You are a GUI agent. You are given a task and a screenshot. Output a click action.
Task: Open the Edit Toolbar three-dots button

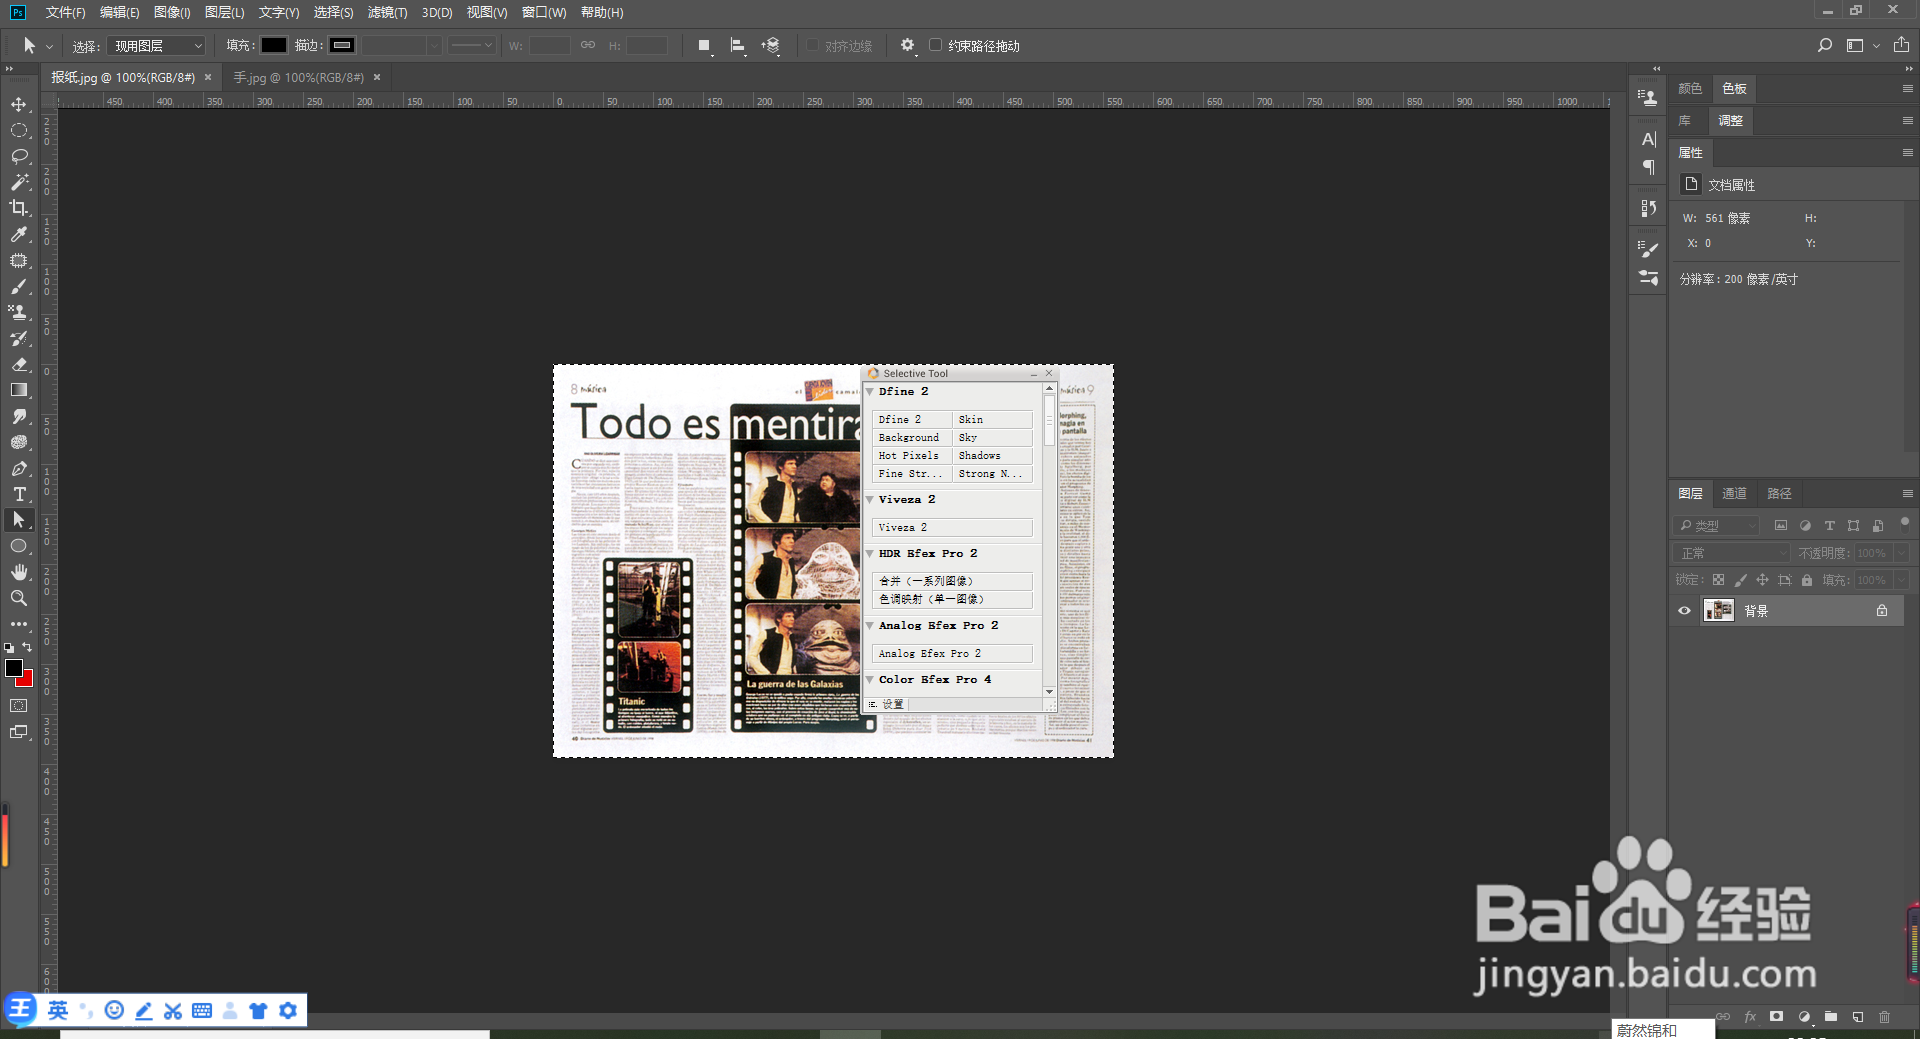(x=19, y=624)
